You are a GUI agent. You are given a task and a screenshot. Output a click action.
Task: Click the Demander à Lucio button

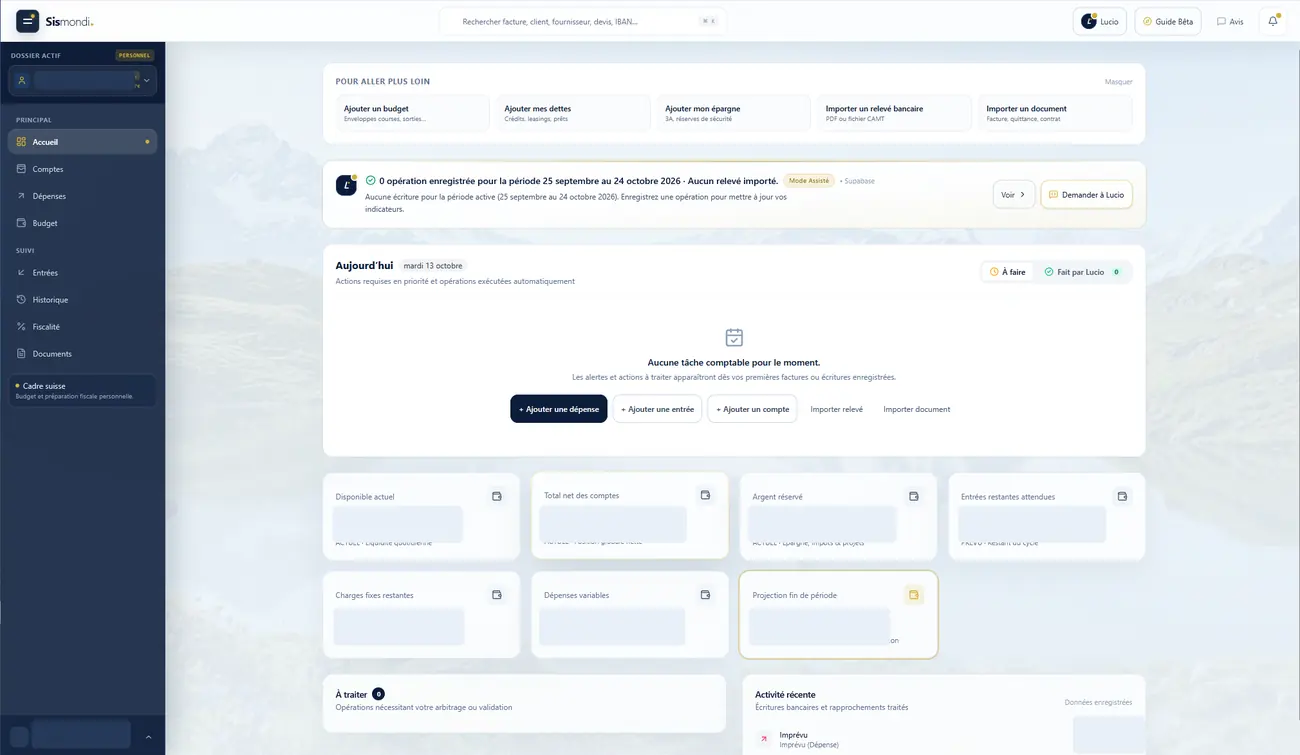[x=1086, y=194]
